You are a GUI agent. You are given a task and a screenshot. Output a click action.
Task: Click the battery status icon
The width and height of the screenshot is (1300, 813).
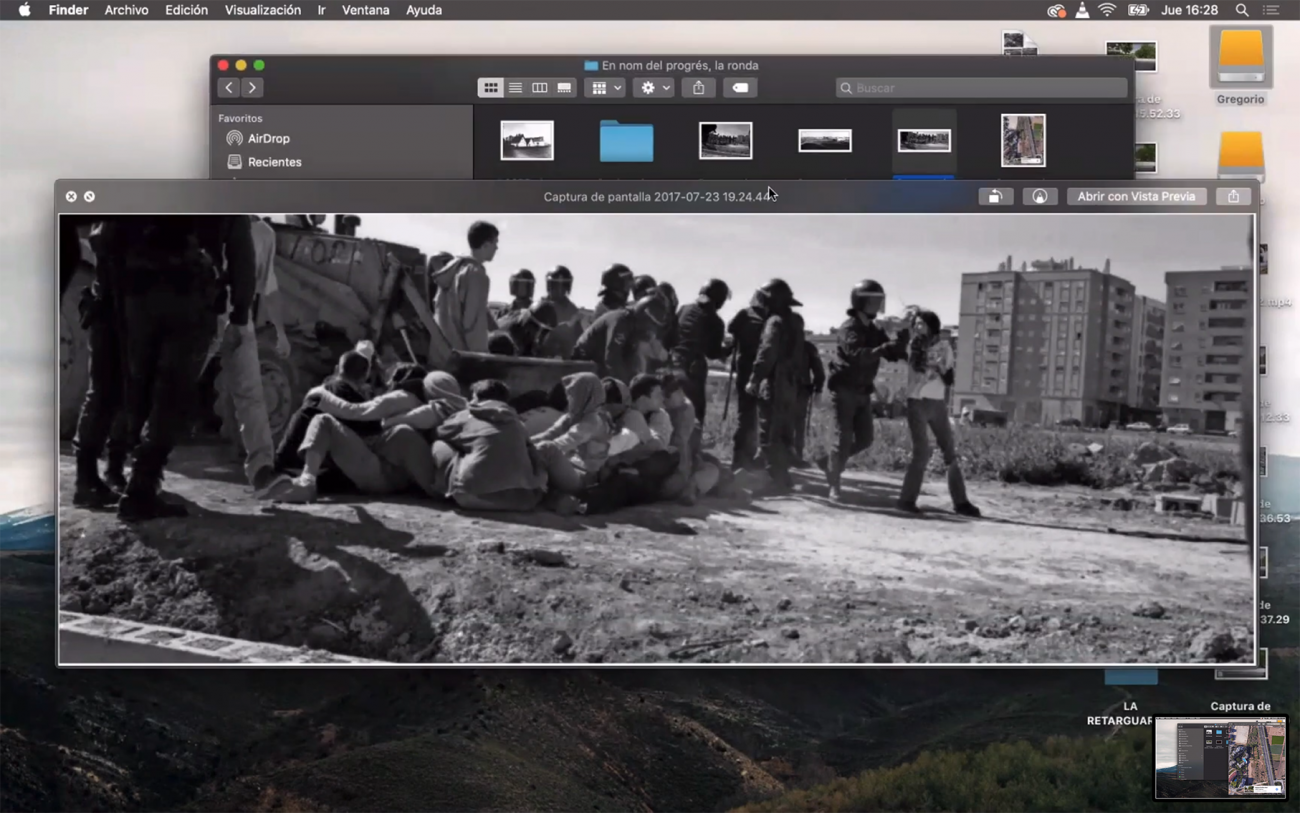(x=1138, y=10)
